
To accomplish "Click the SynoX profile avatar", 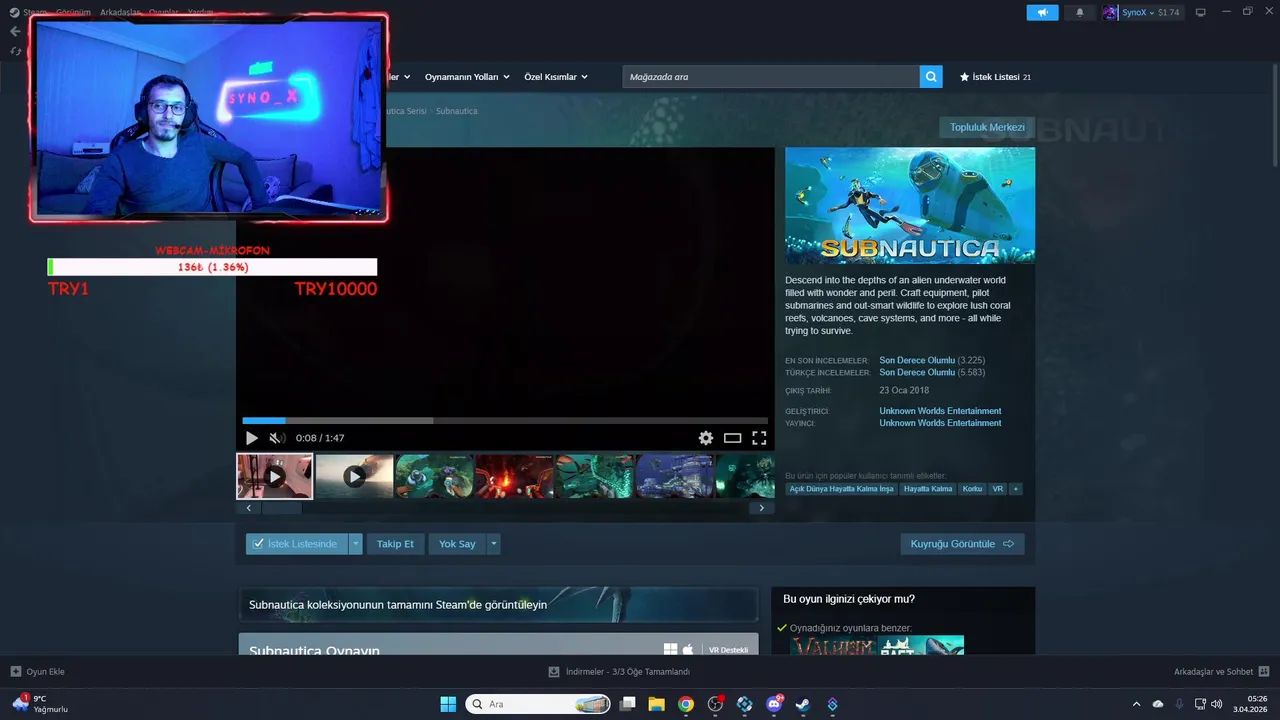I will coord(1110,13).
